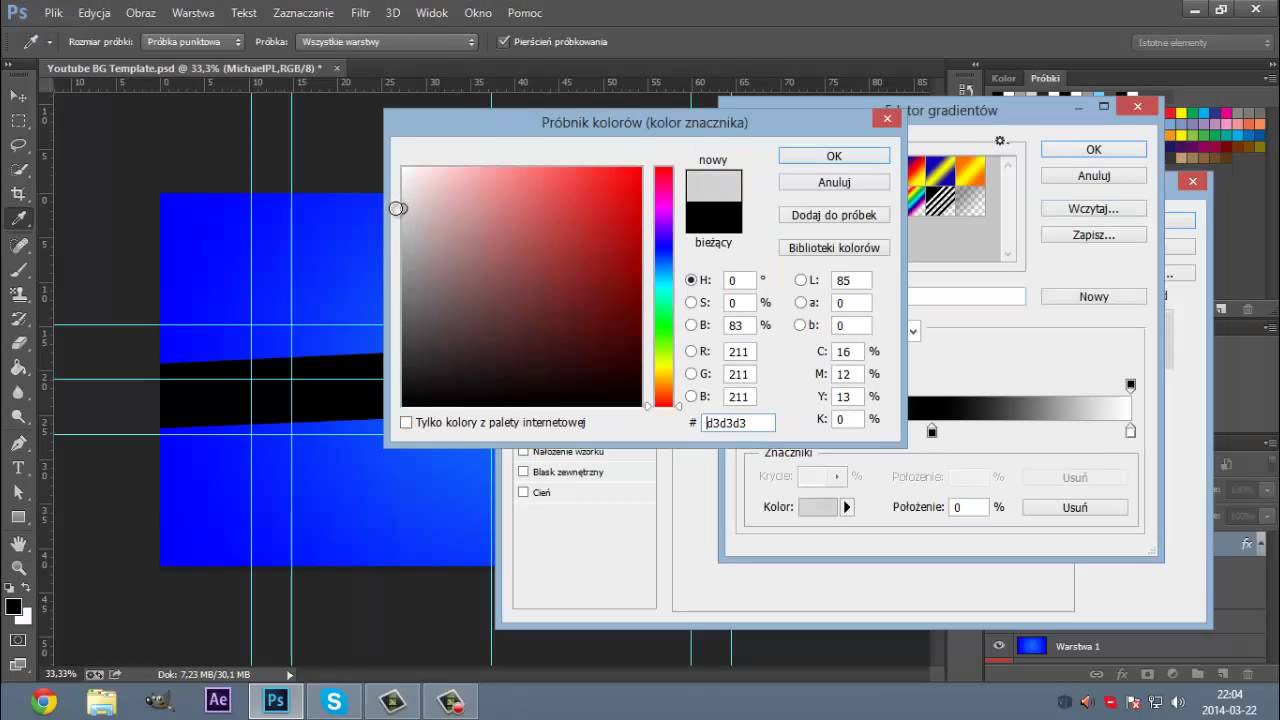Open the Plik menu
Viewport: 1280px width, 720px height.
click(x=54, y=13)
